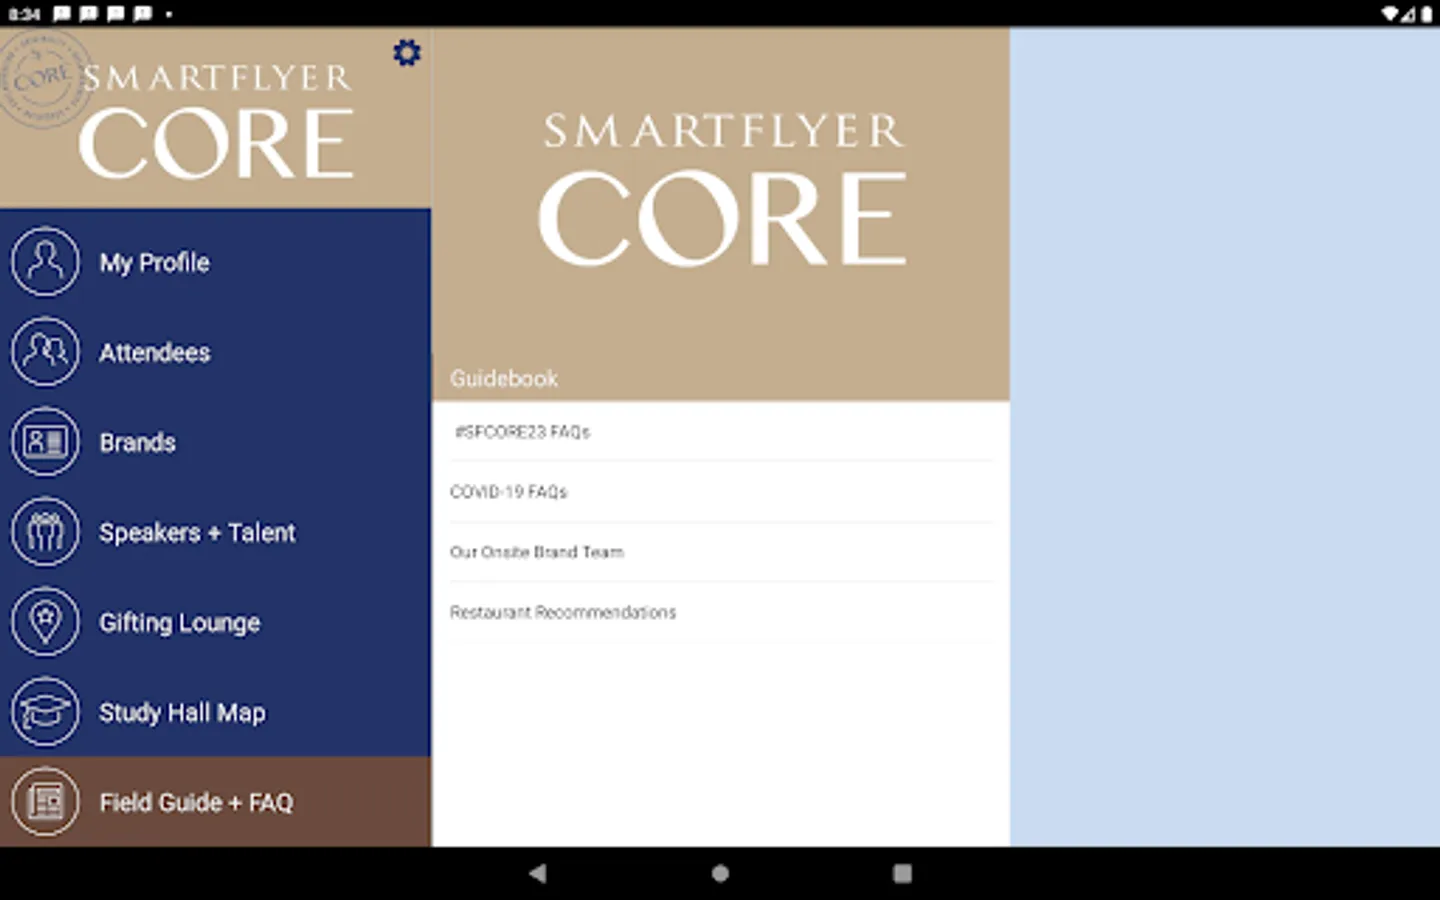Tap Android recent apps button
Viewport: 1440px width, 900px height.
click(902, 873)
